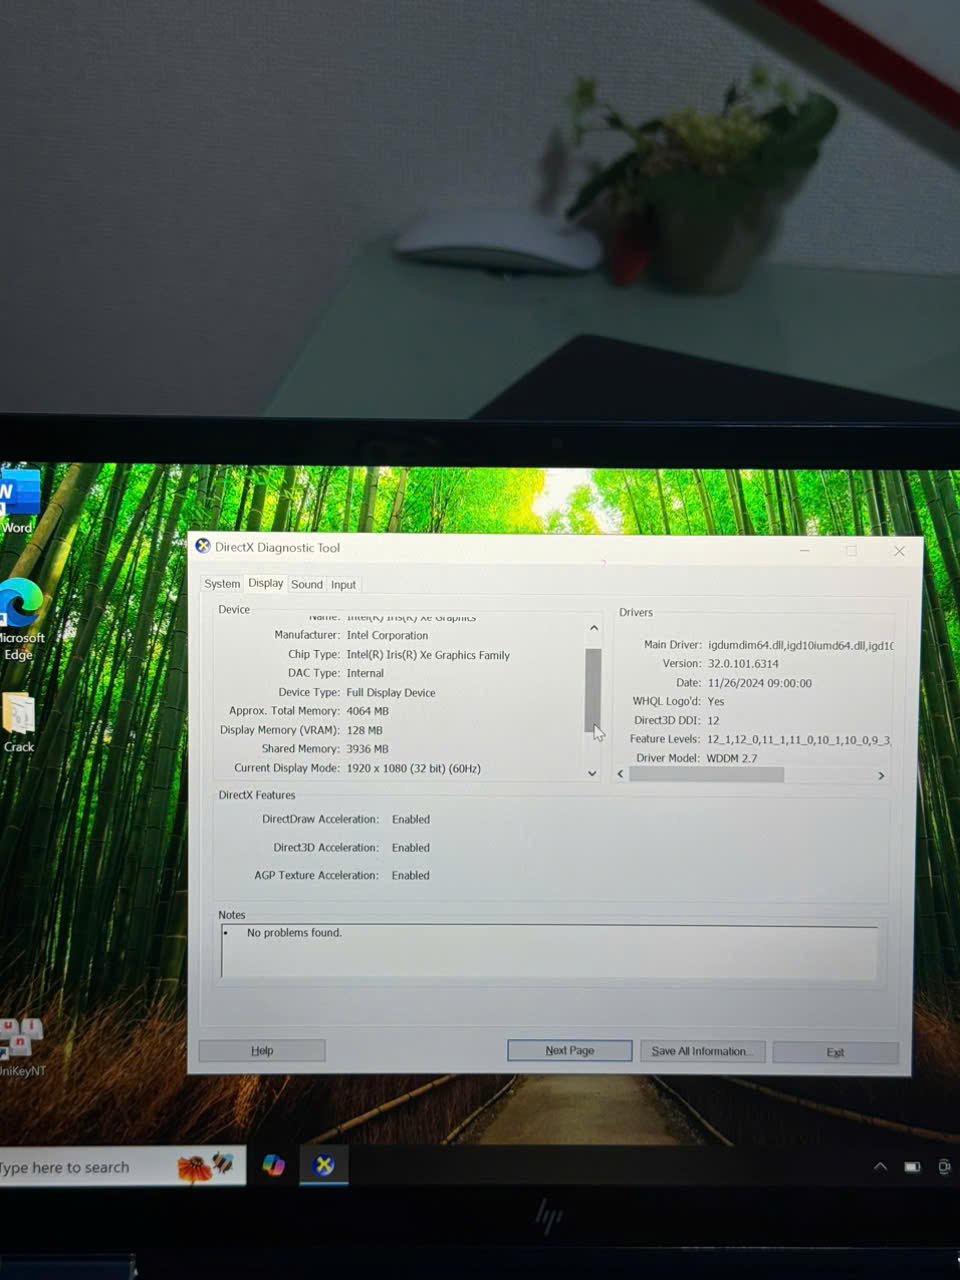Viewport: 960px width, 1280px height.
Task: Click the Next Page button
Action: point(570,1050)
